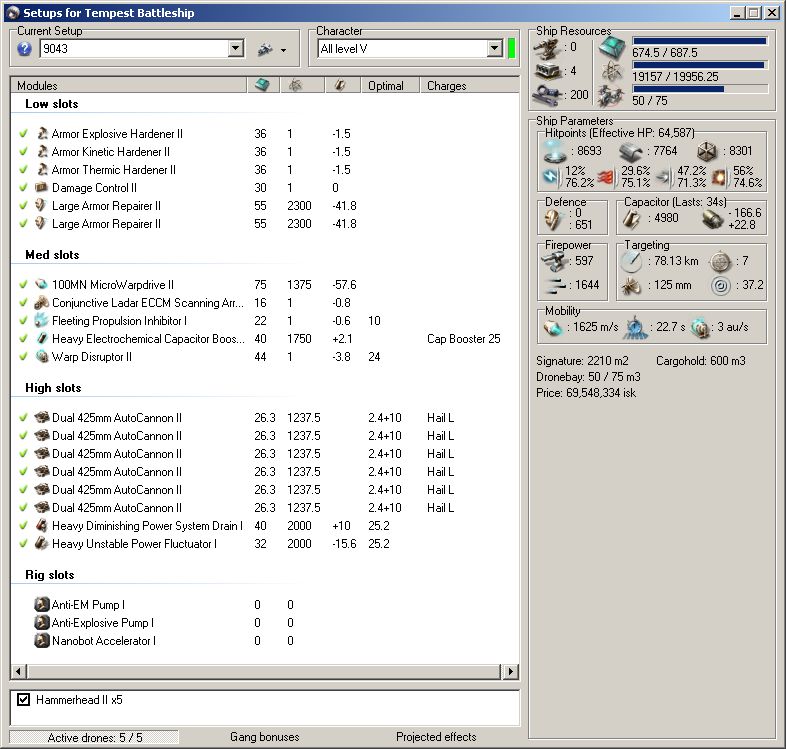Click the CPU column header icon

point(262,85)
